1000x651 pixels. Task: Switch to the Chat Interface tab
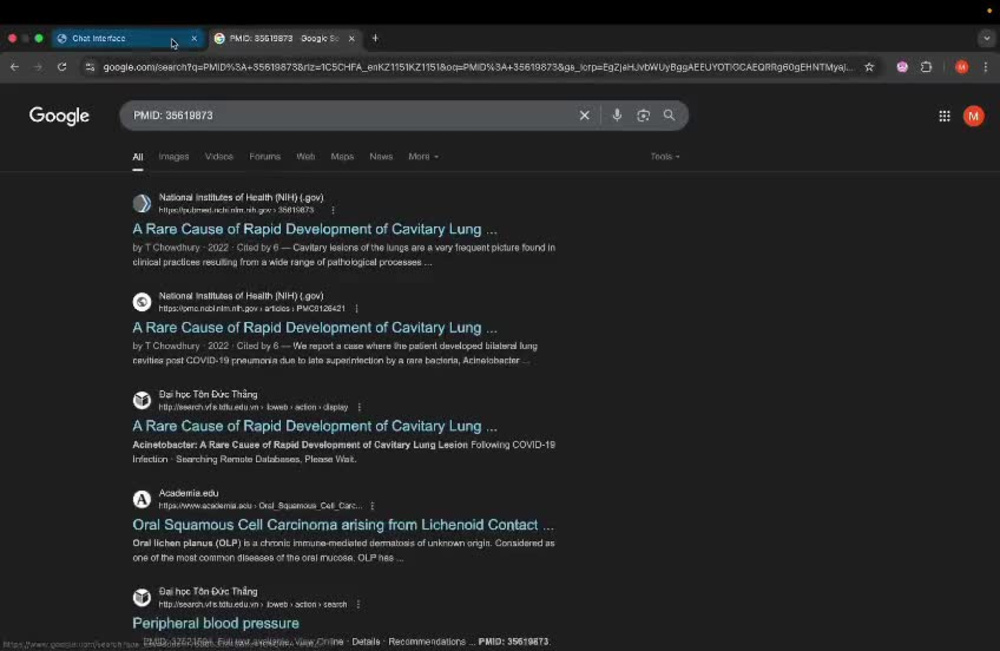pos(128,38)
